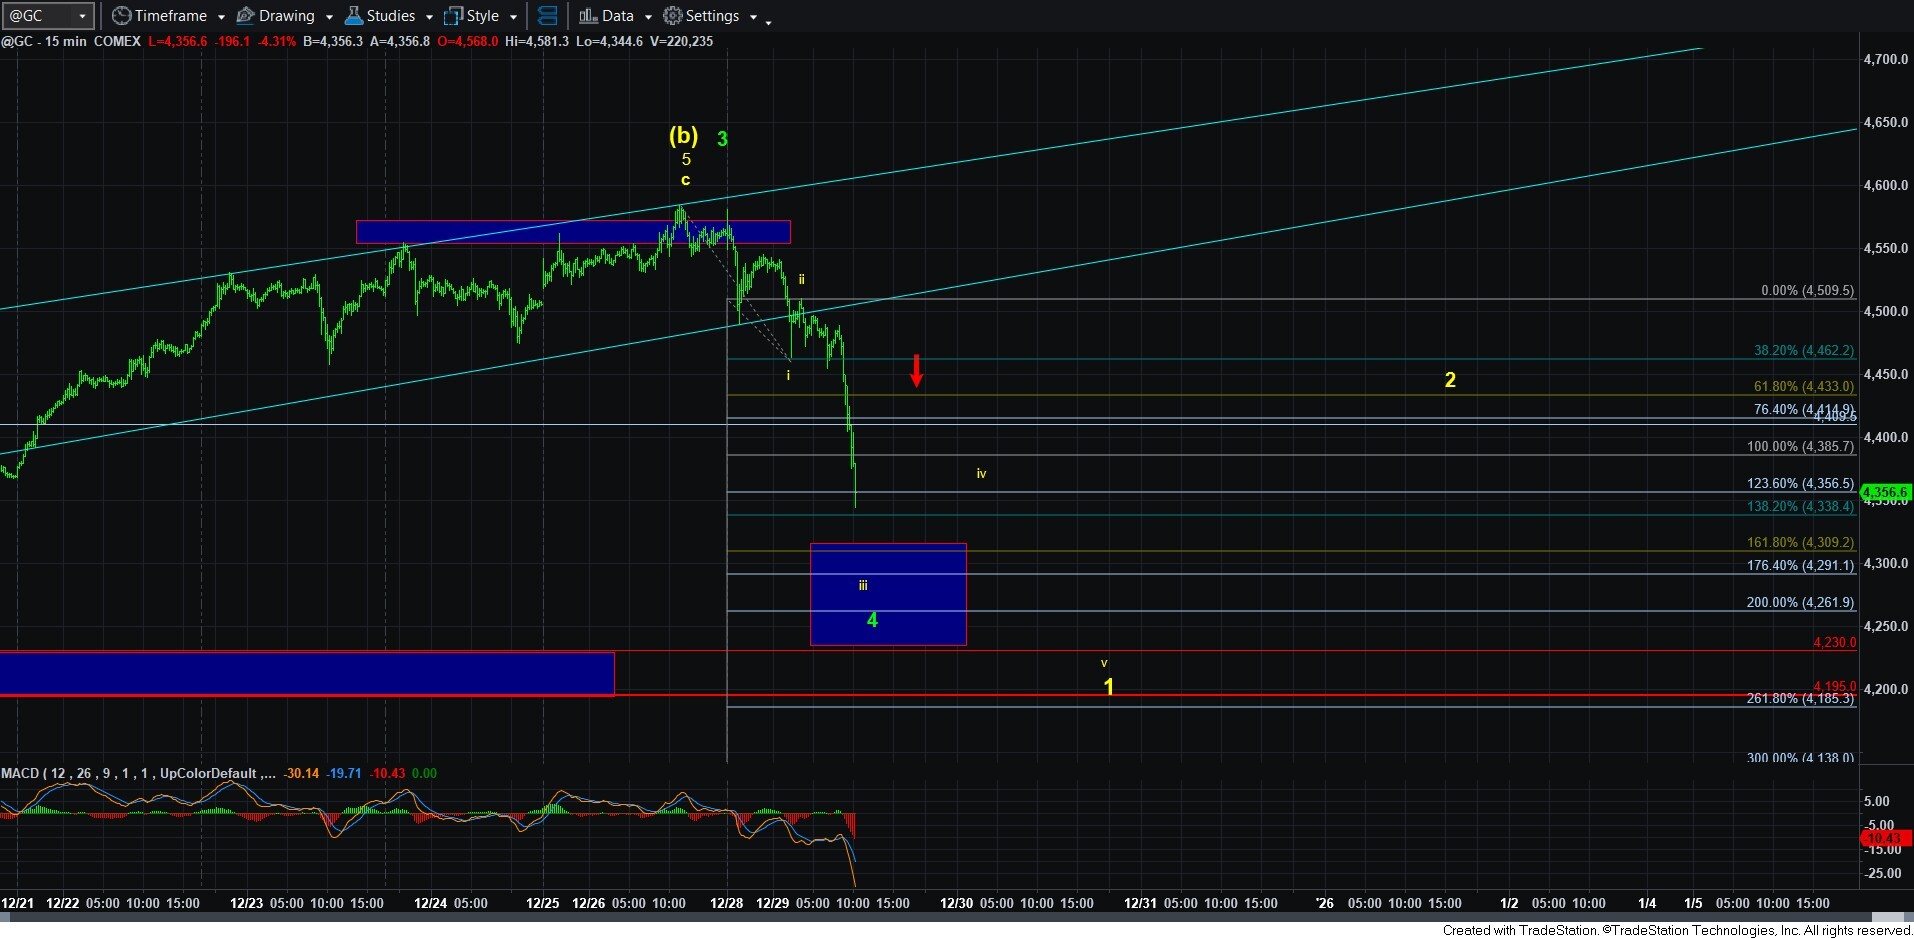The width and height of the screenshot is (1914, 938).
Task: Click the @GC - 15 min COMEX status text
Action: (71, 41)
